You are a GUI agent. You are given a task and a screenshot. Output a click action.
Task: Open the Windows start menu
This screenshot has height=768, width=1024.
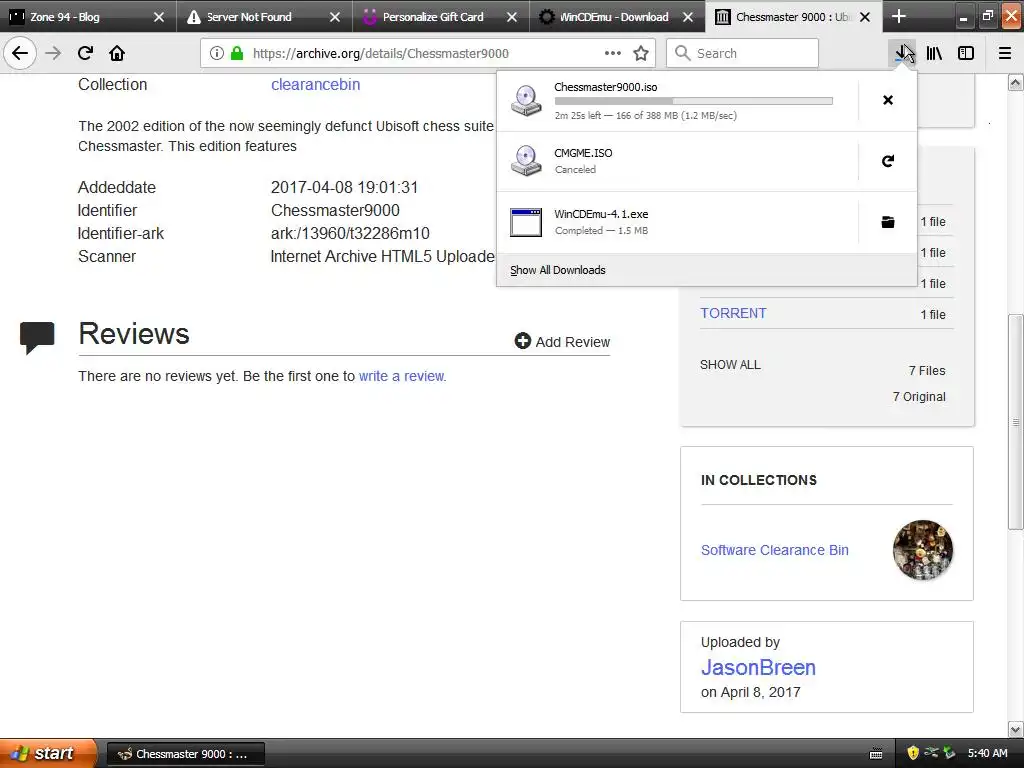pos(47,753)
